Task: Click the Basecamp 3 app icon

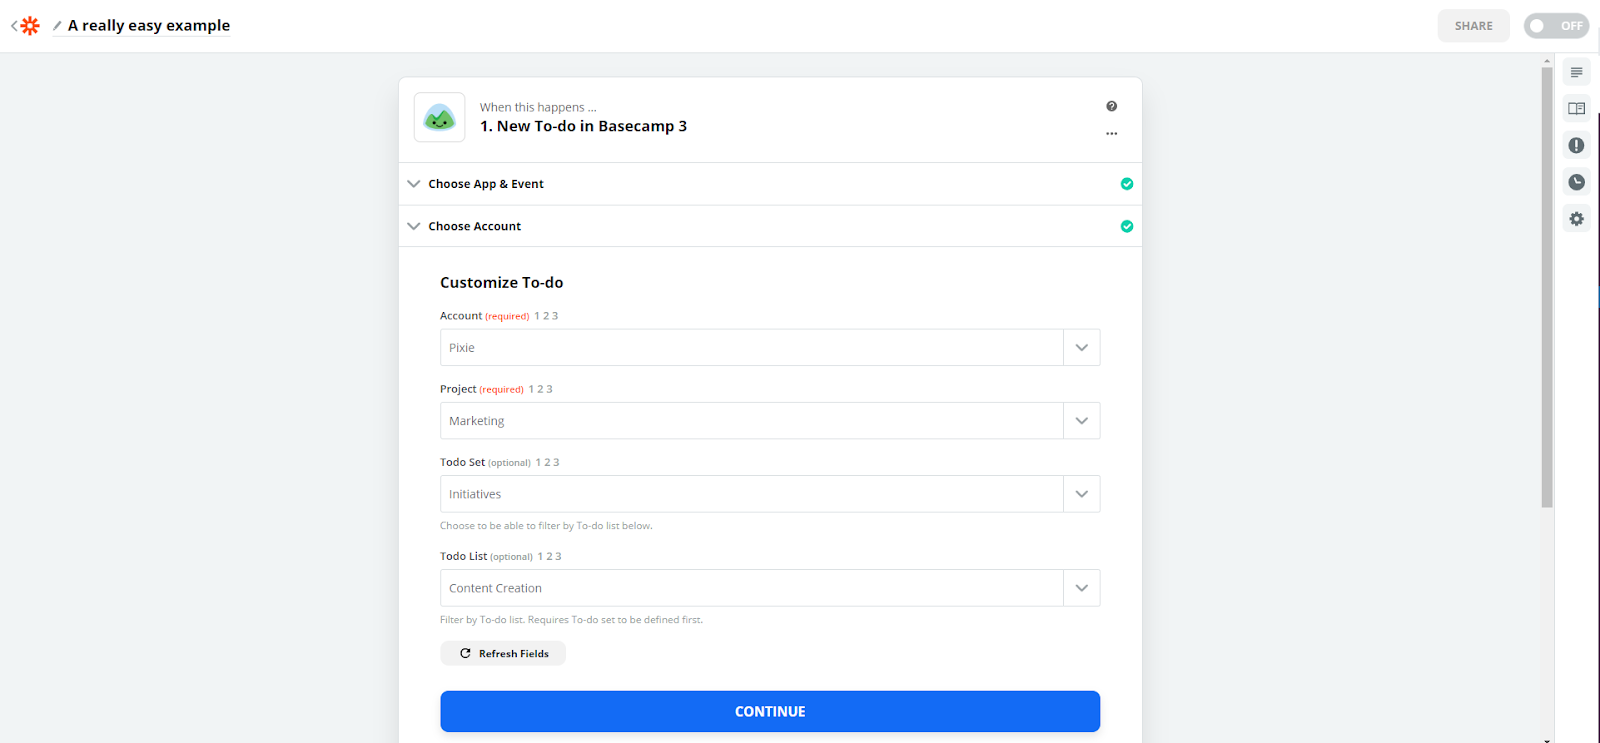Action: point(440,118)
